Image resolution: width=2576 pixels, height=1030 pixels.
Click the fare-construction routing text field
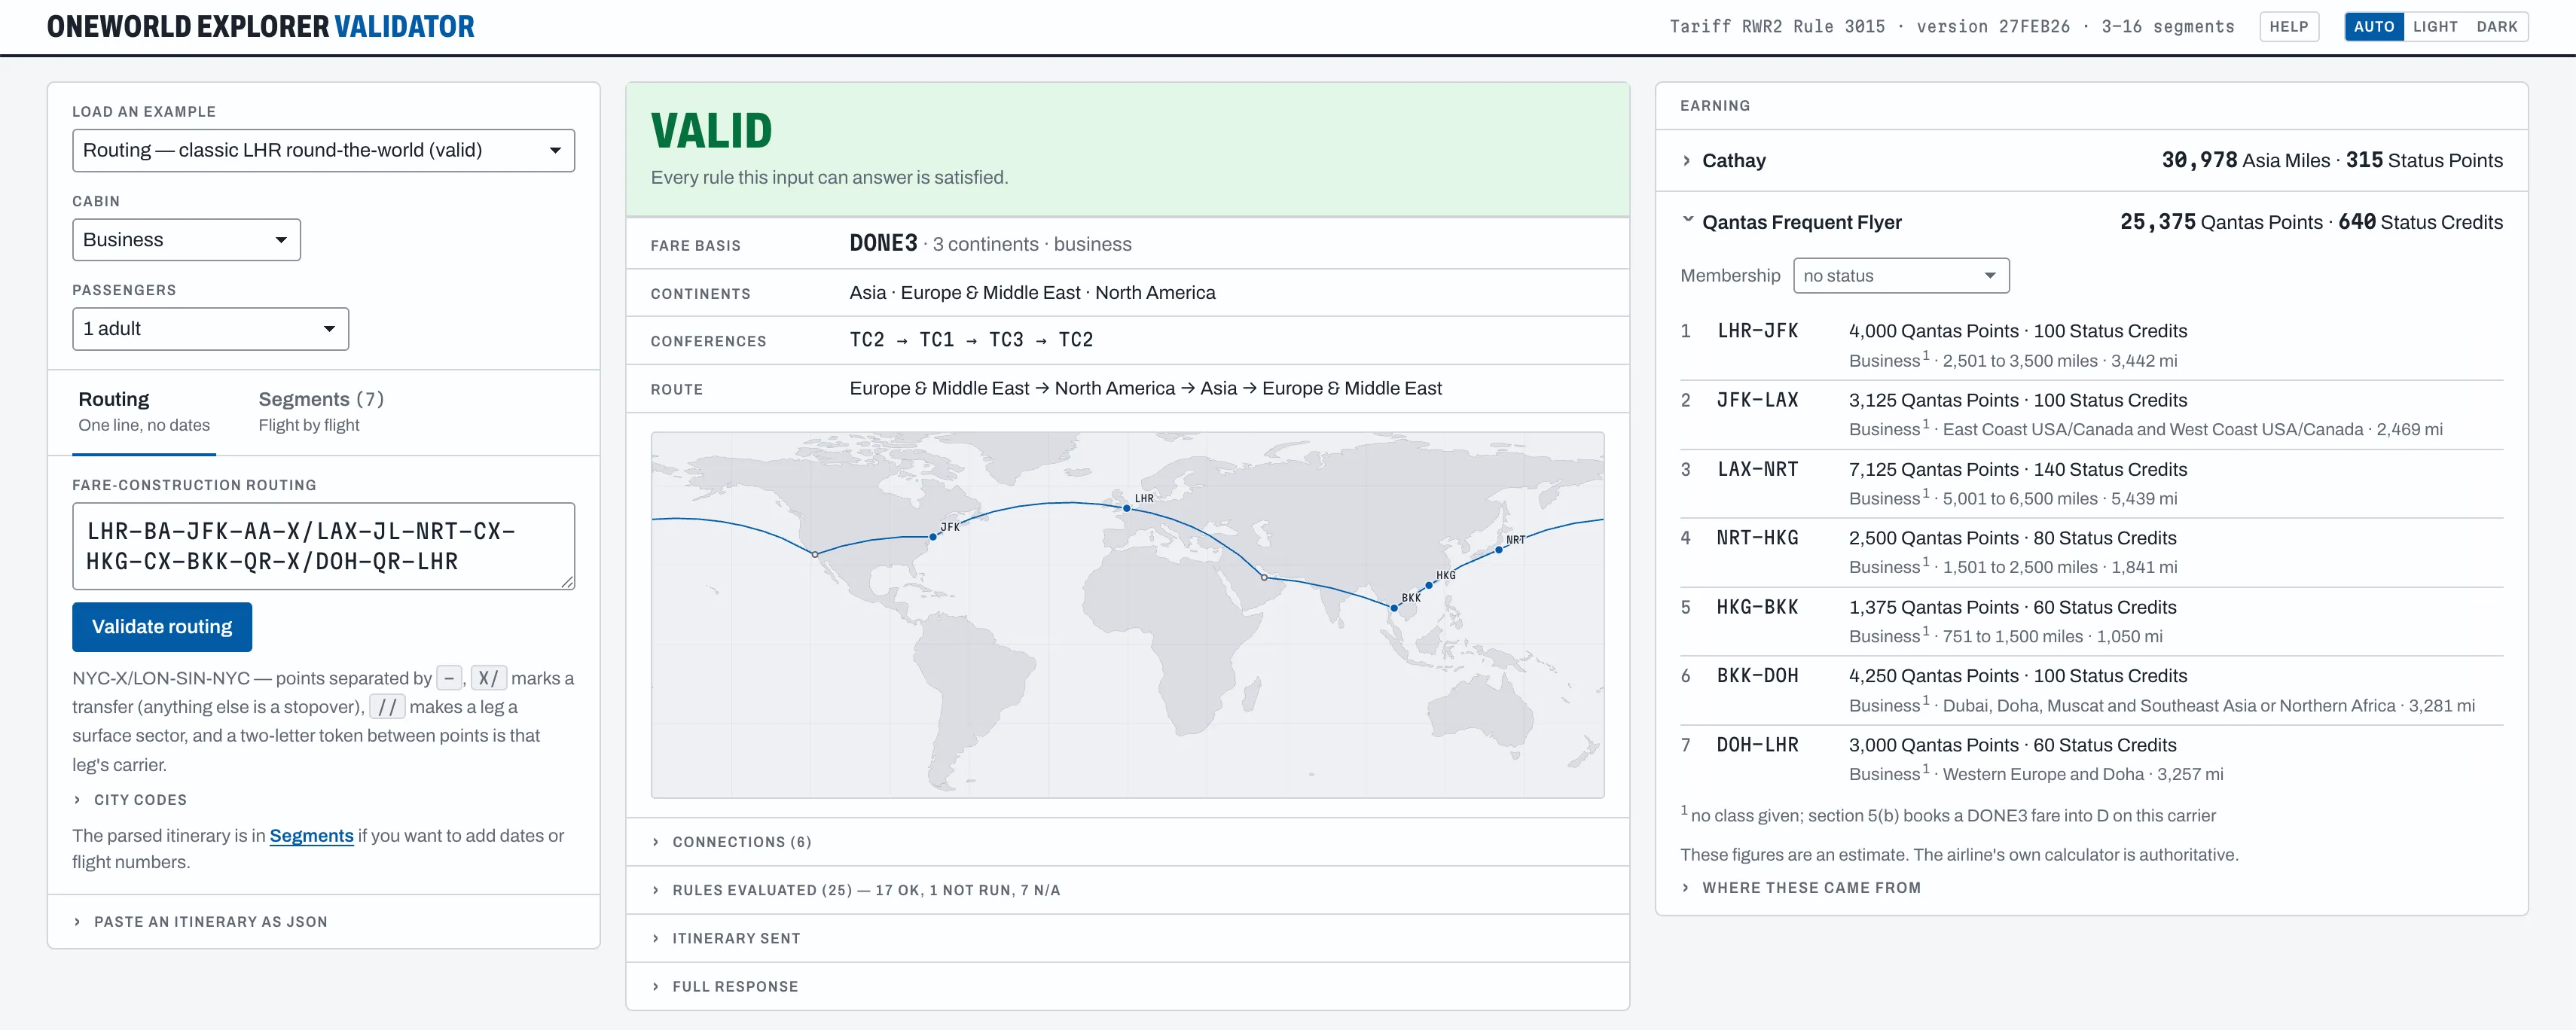[323, 546]
